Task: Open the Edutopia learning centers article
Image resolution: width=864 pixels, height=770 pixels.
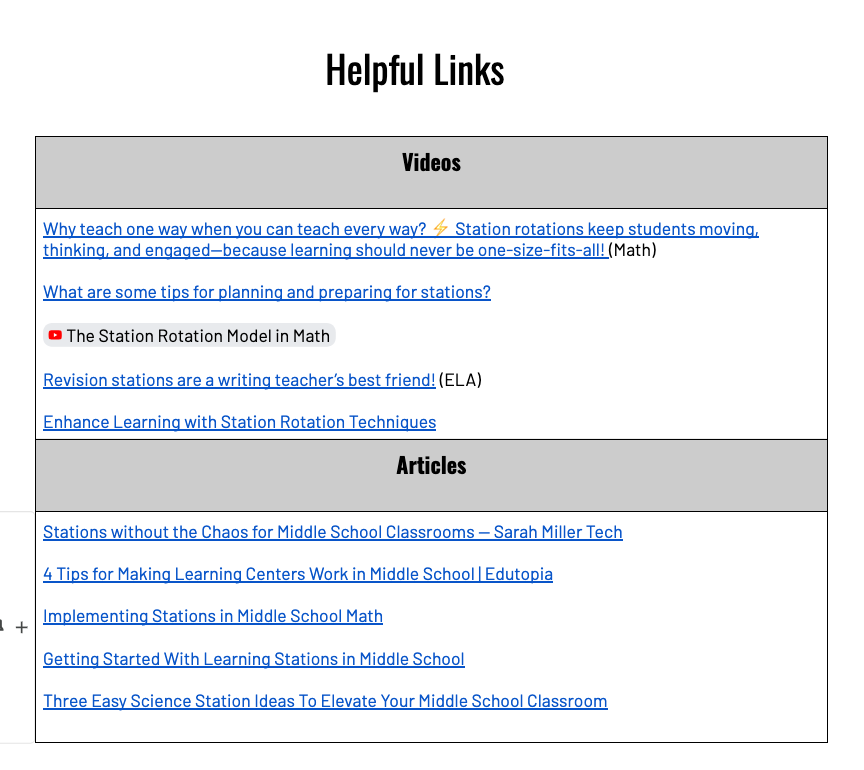Action: [x=298, y=574]
